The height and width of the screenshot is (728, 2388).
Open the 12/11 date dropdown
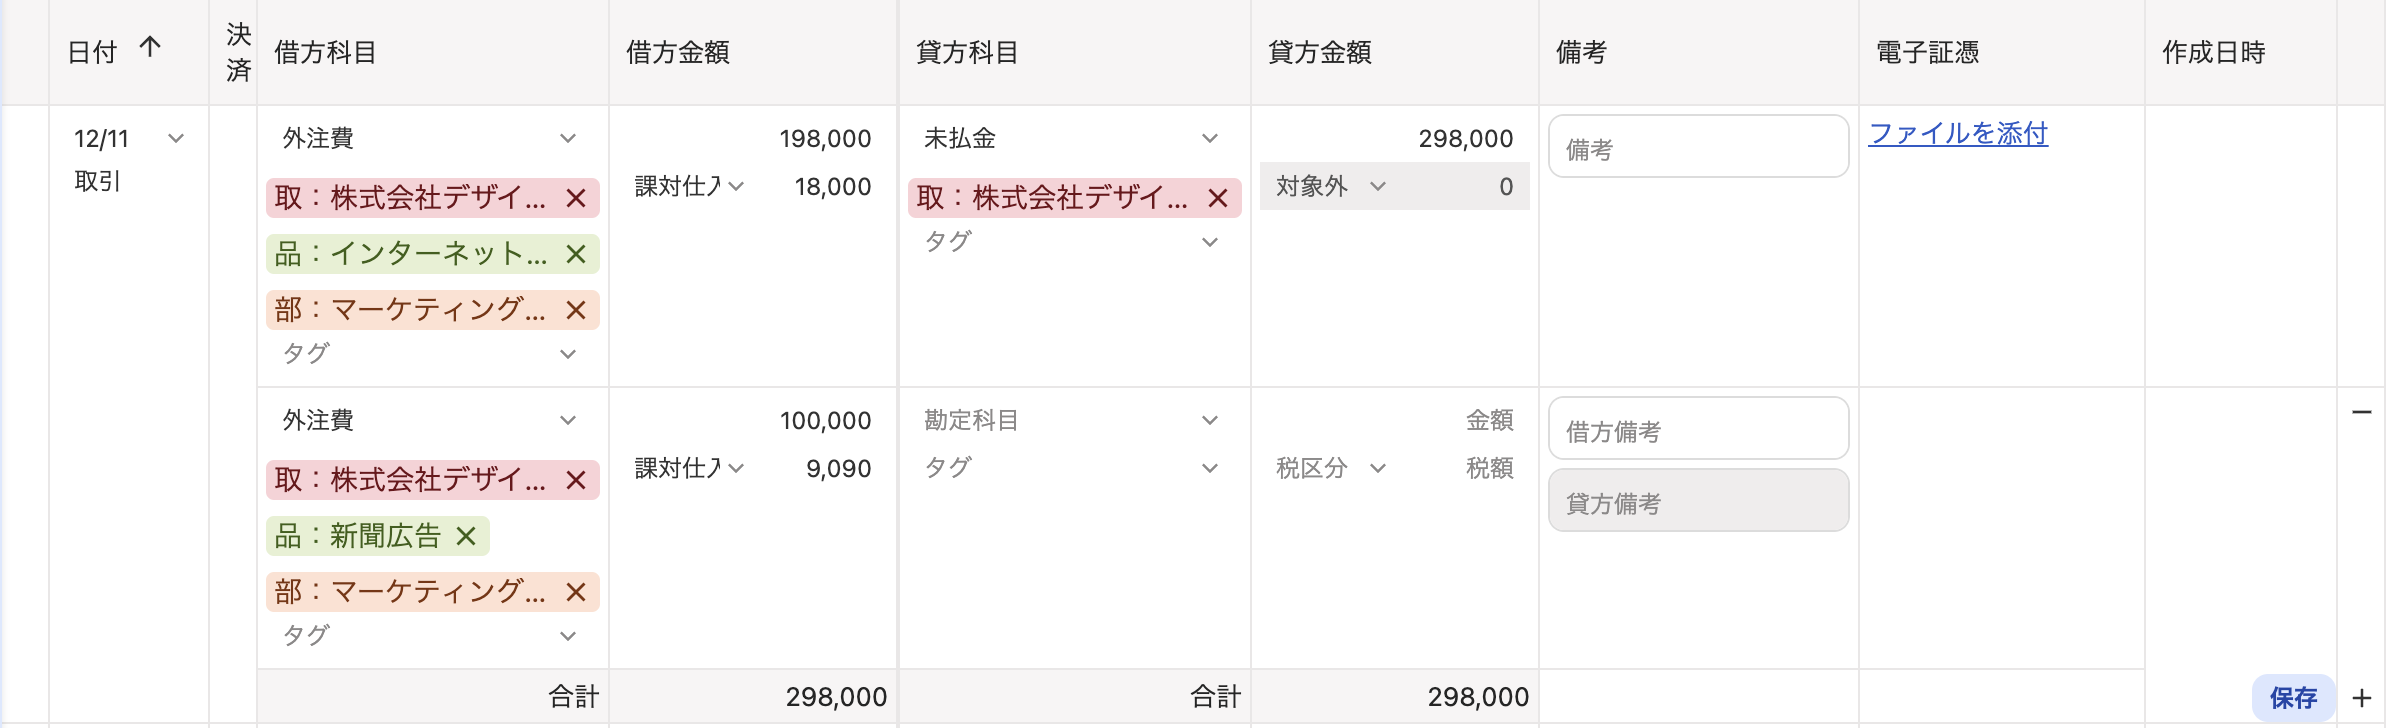coord(176,138)
